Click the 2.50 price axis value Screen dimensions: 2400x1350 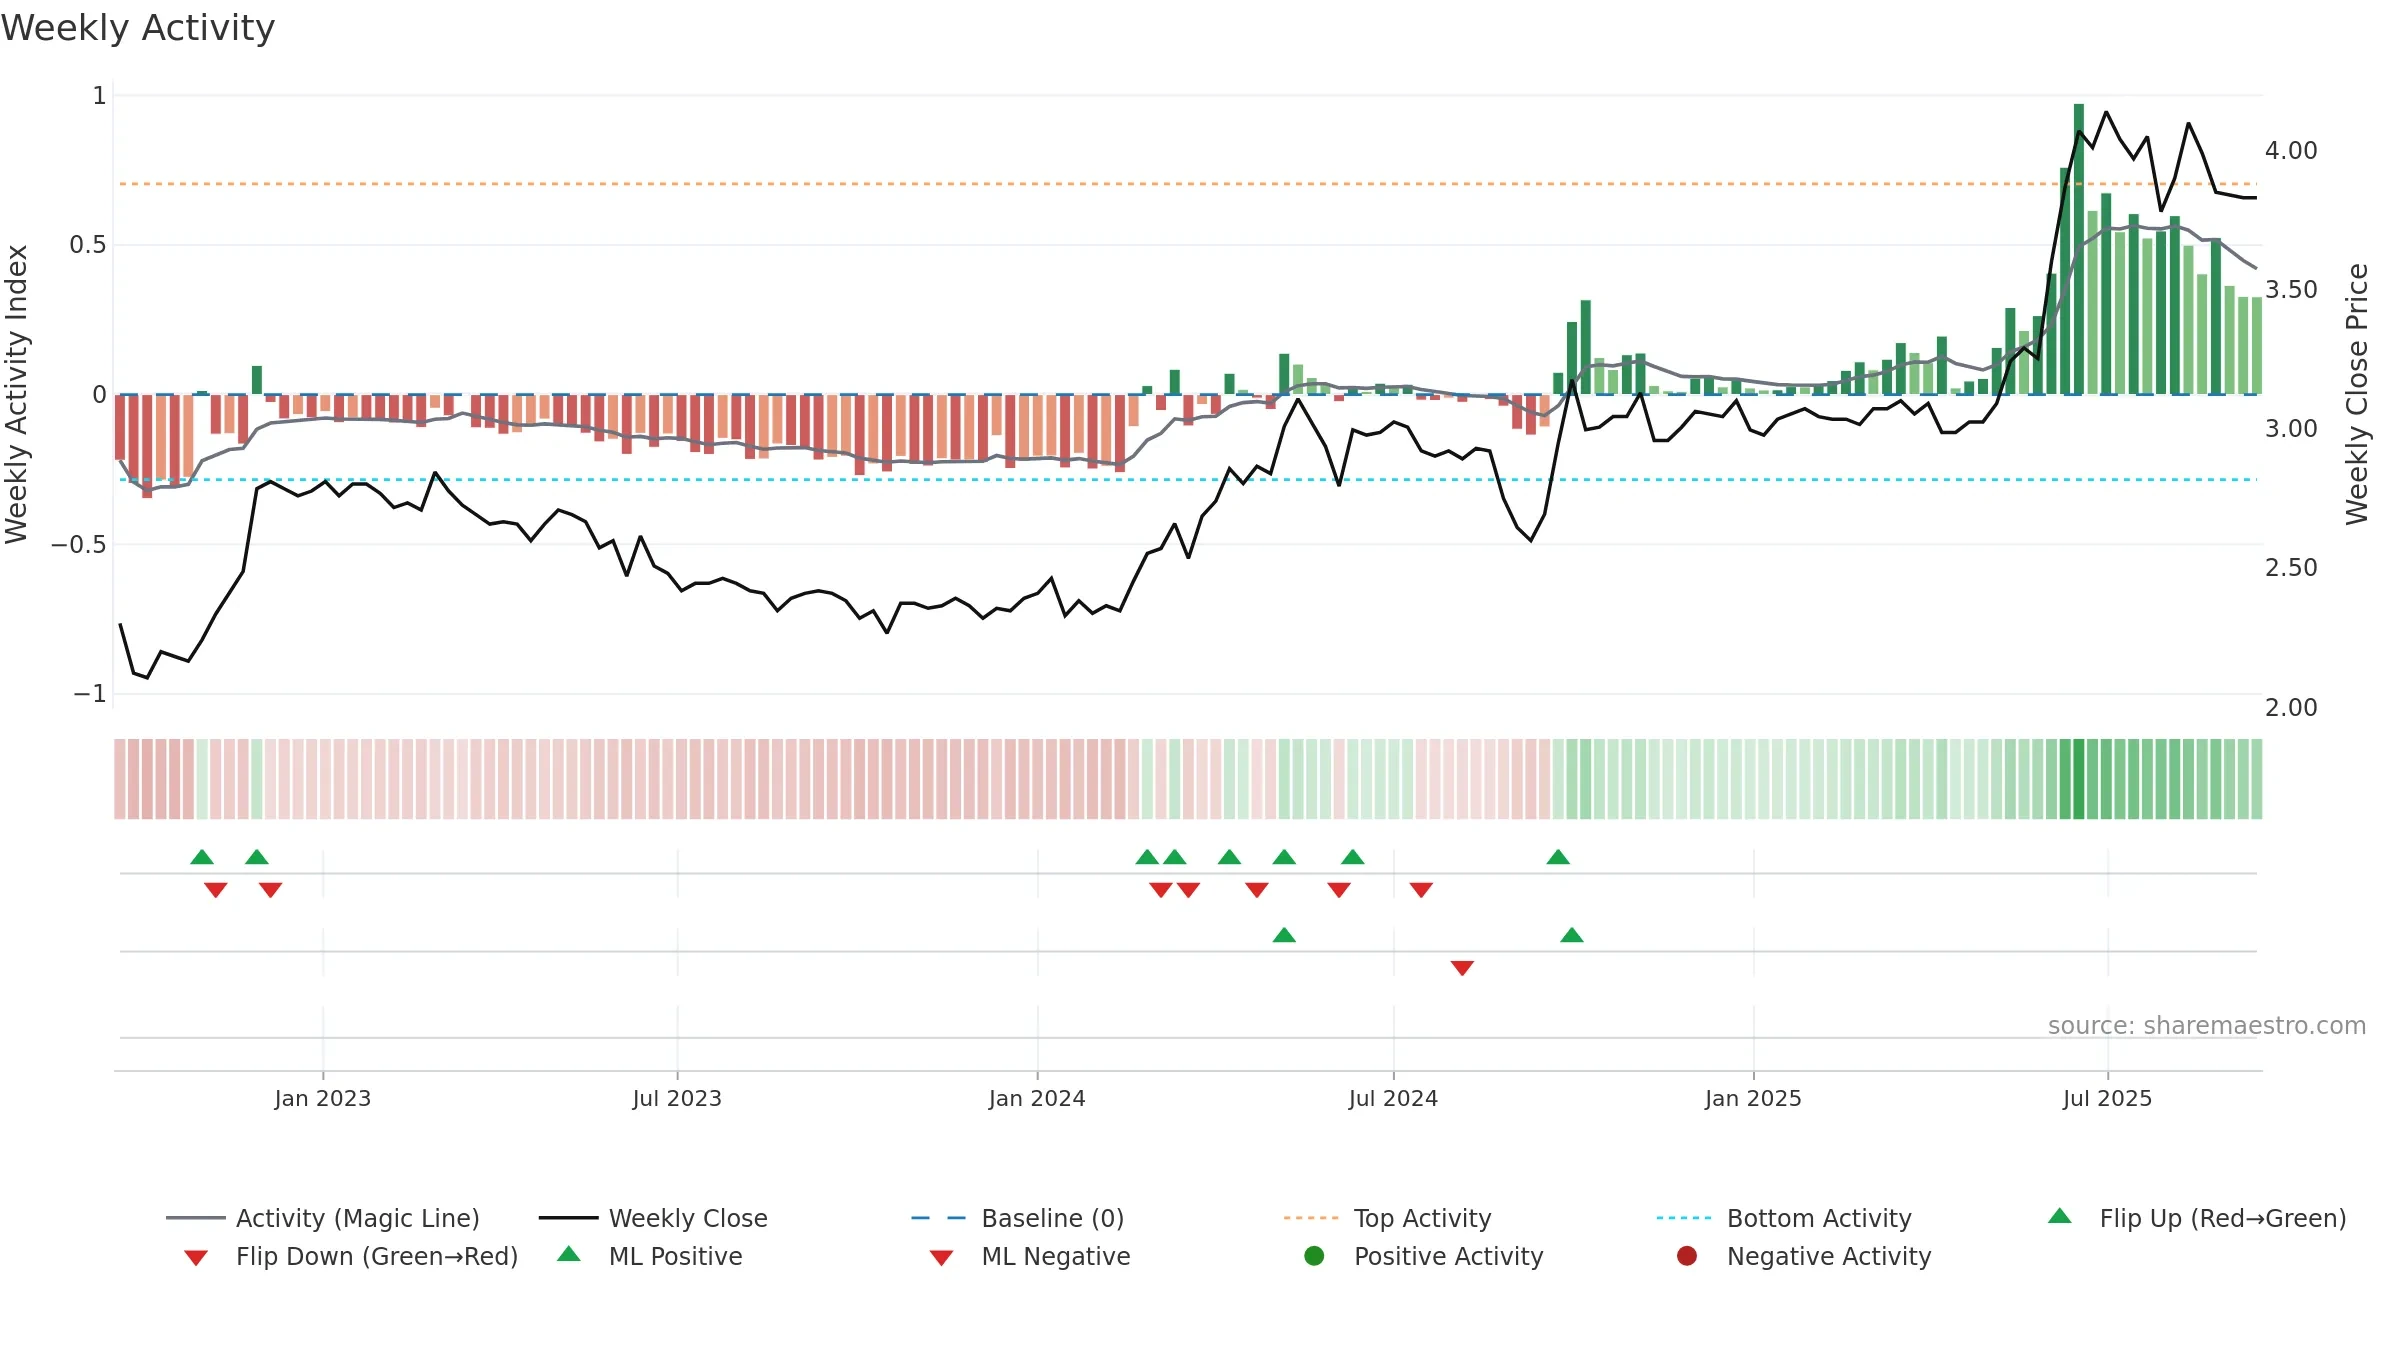point(2291,568)
